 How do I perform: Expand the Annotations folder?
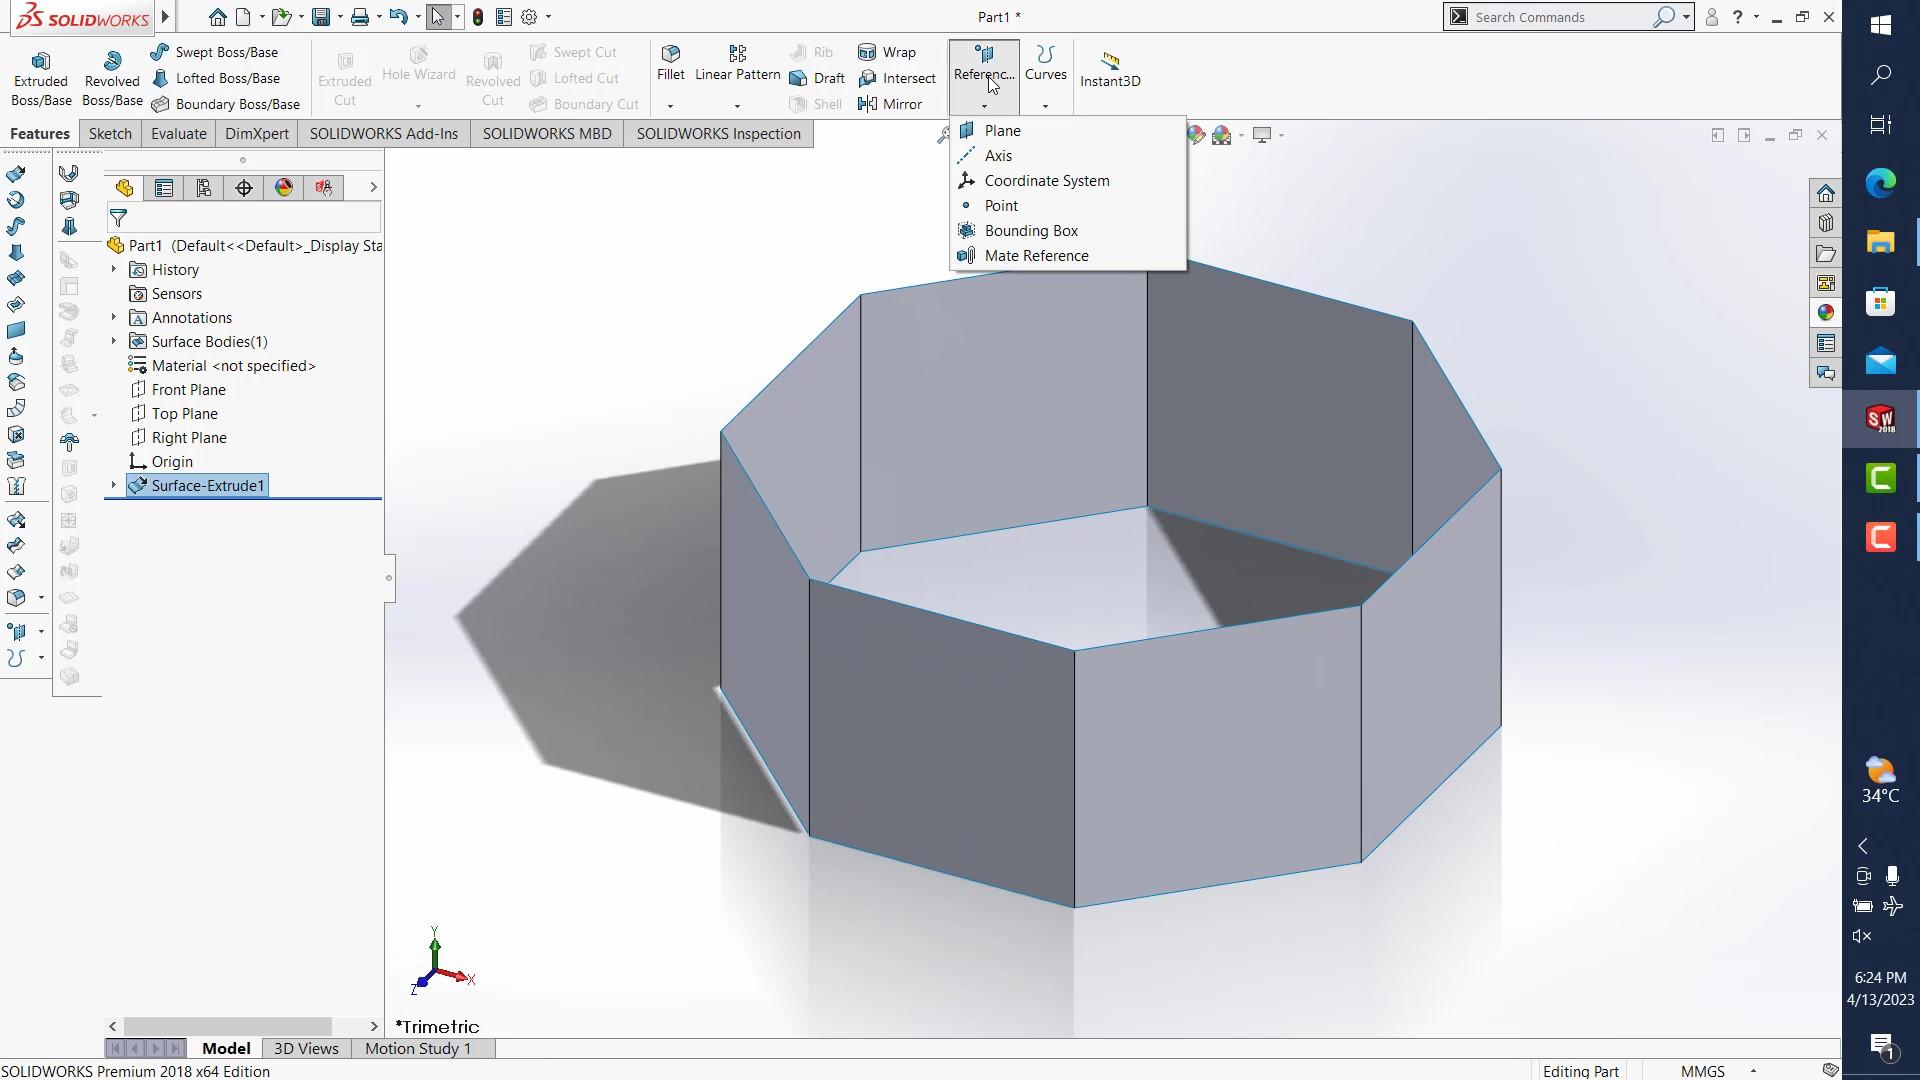113,318
